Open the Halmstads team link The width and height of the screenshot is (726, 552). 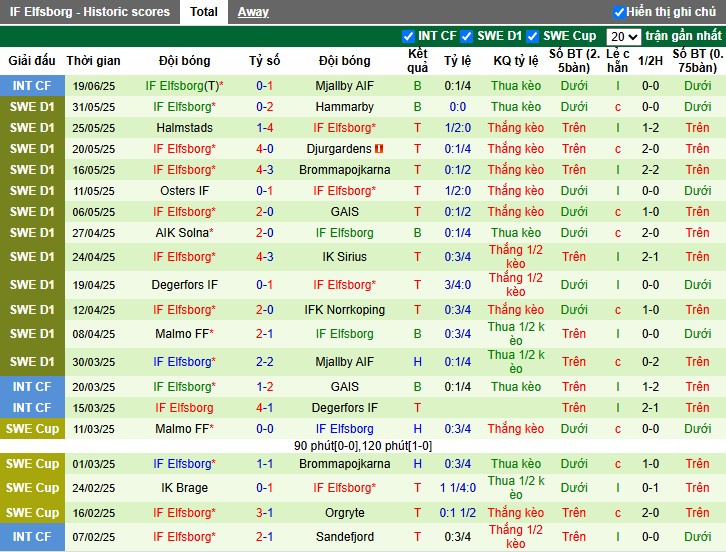point(184,128)
